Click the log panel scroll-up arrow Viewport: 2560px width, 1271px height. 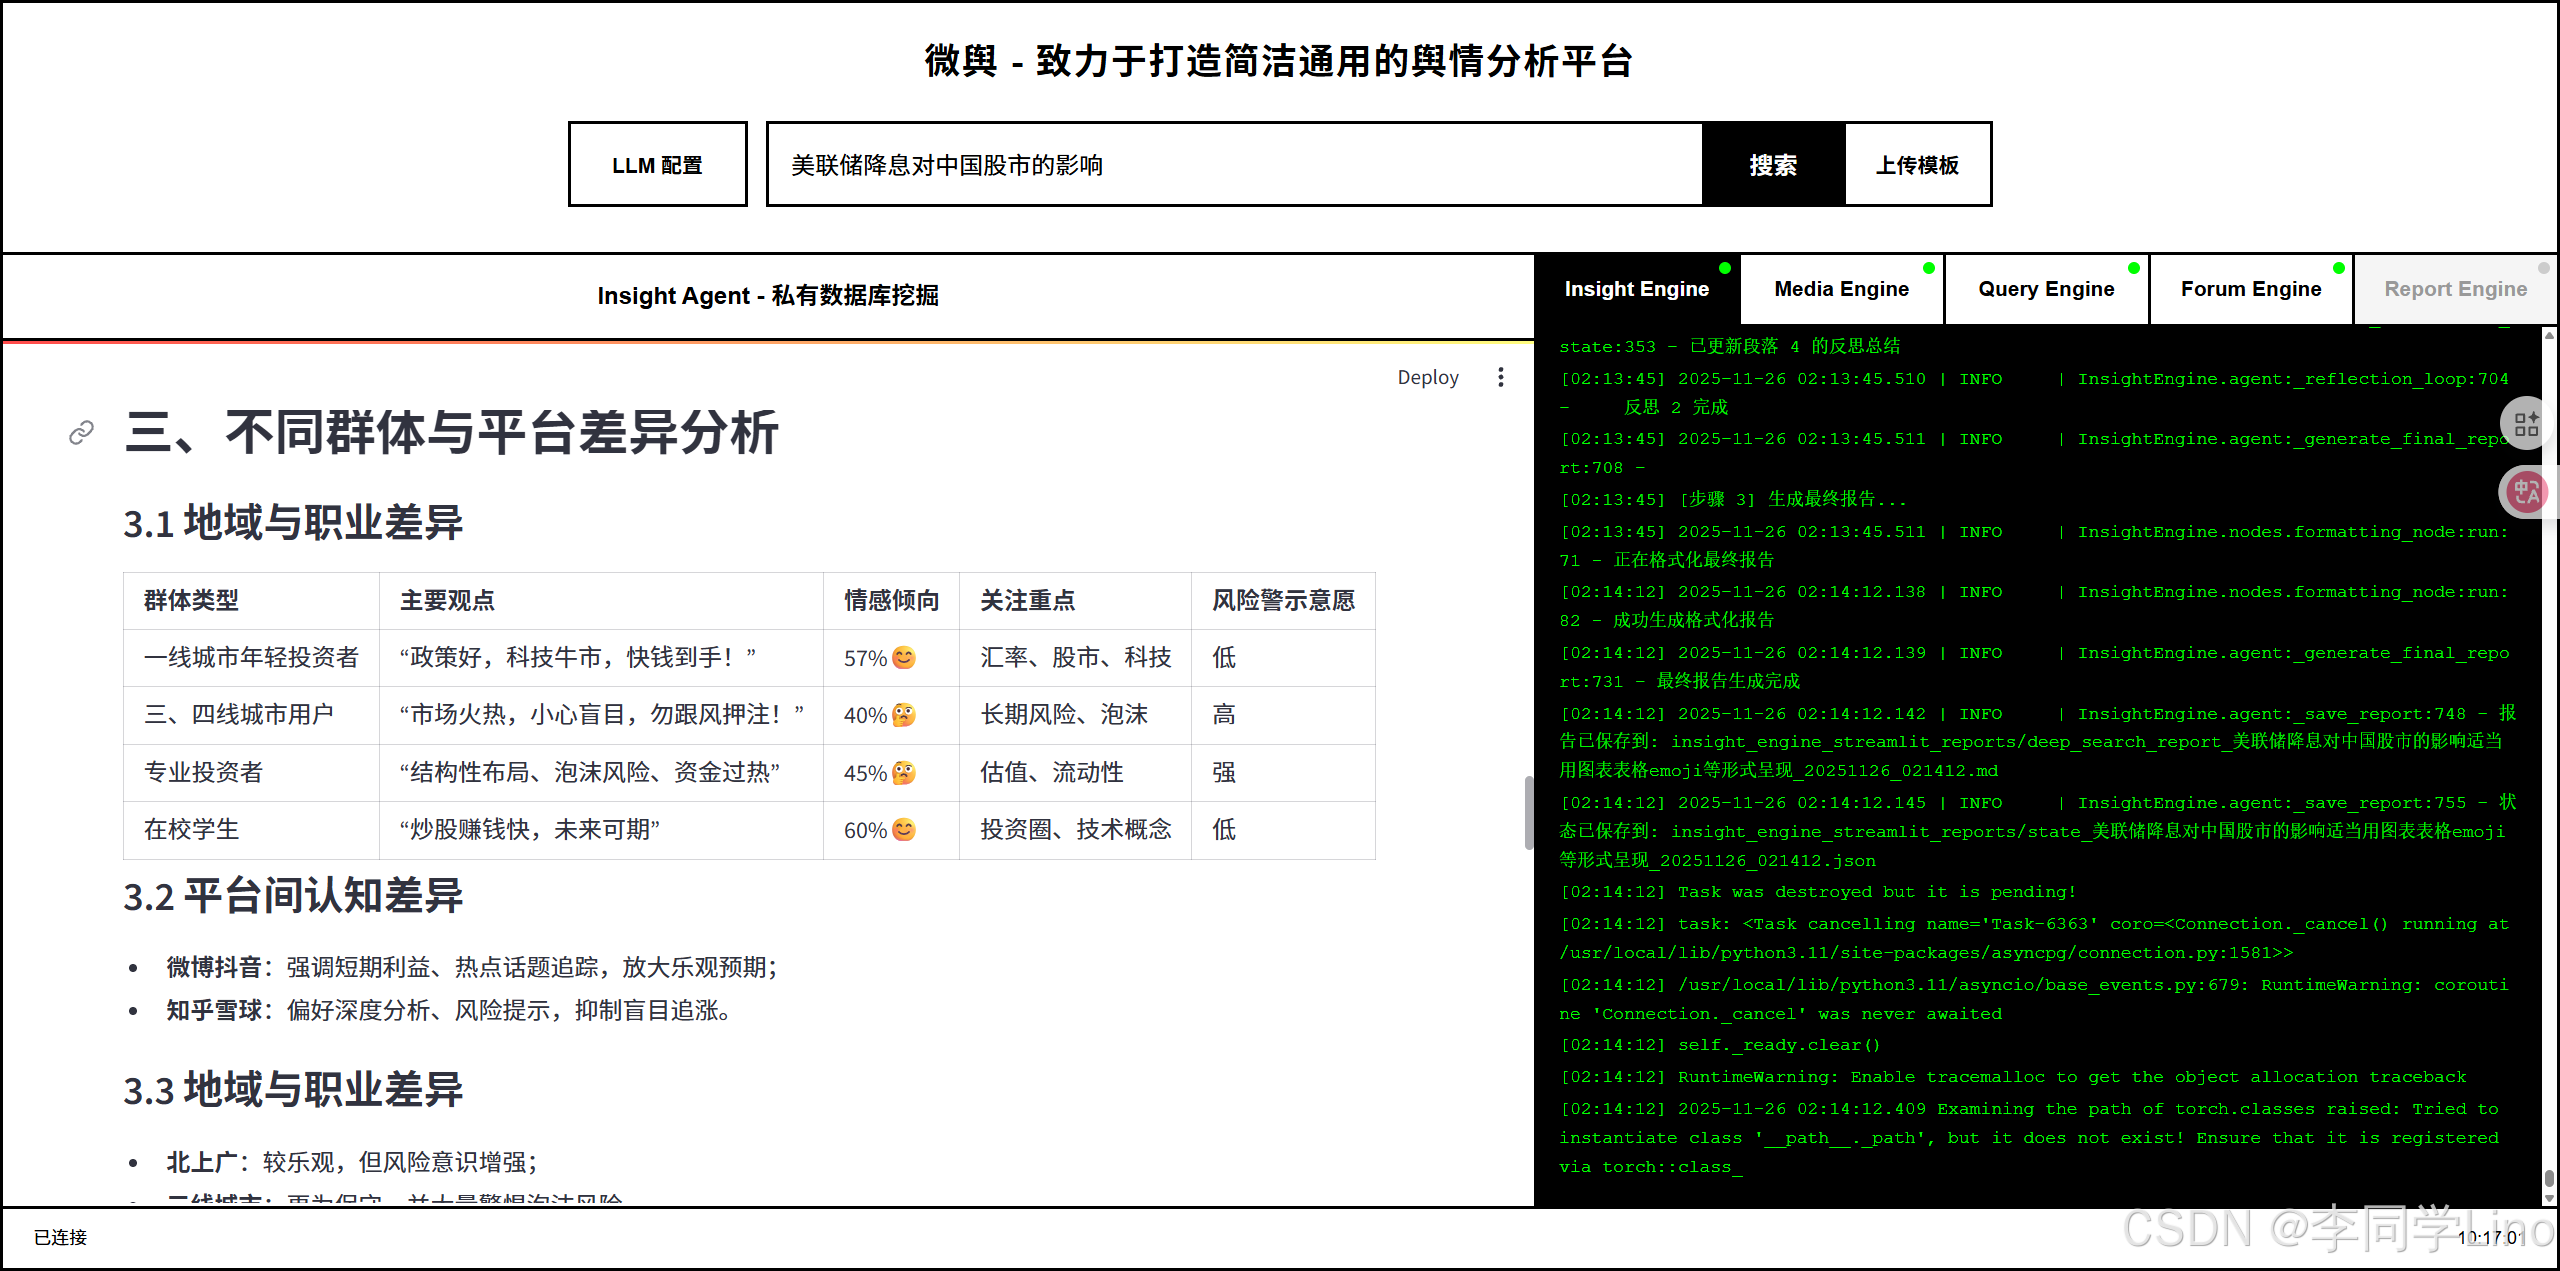[2549, 337]
